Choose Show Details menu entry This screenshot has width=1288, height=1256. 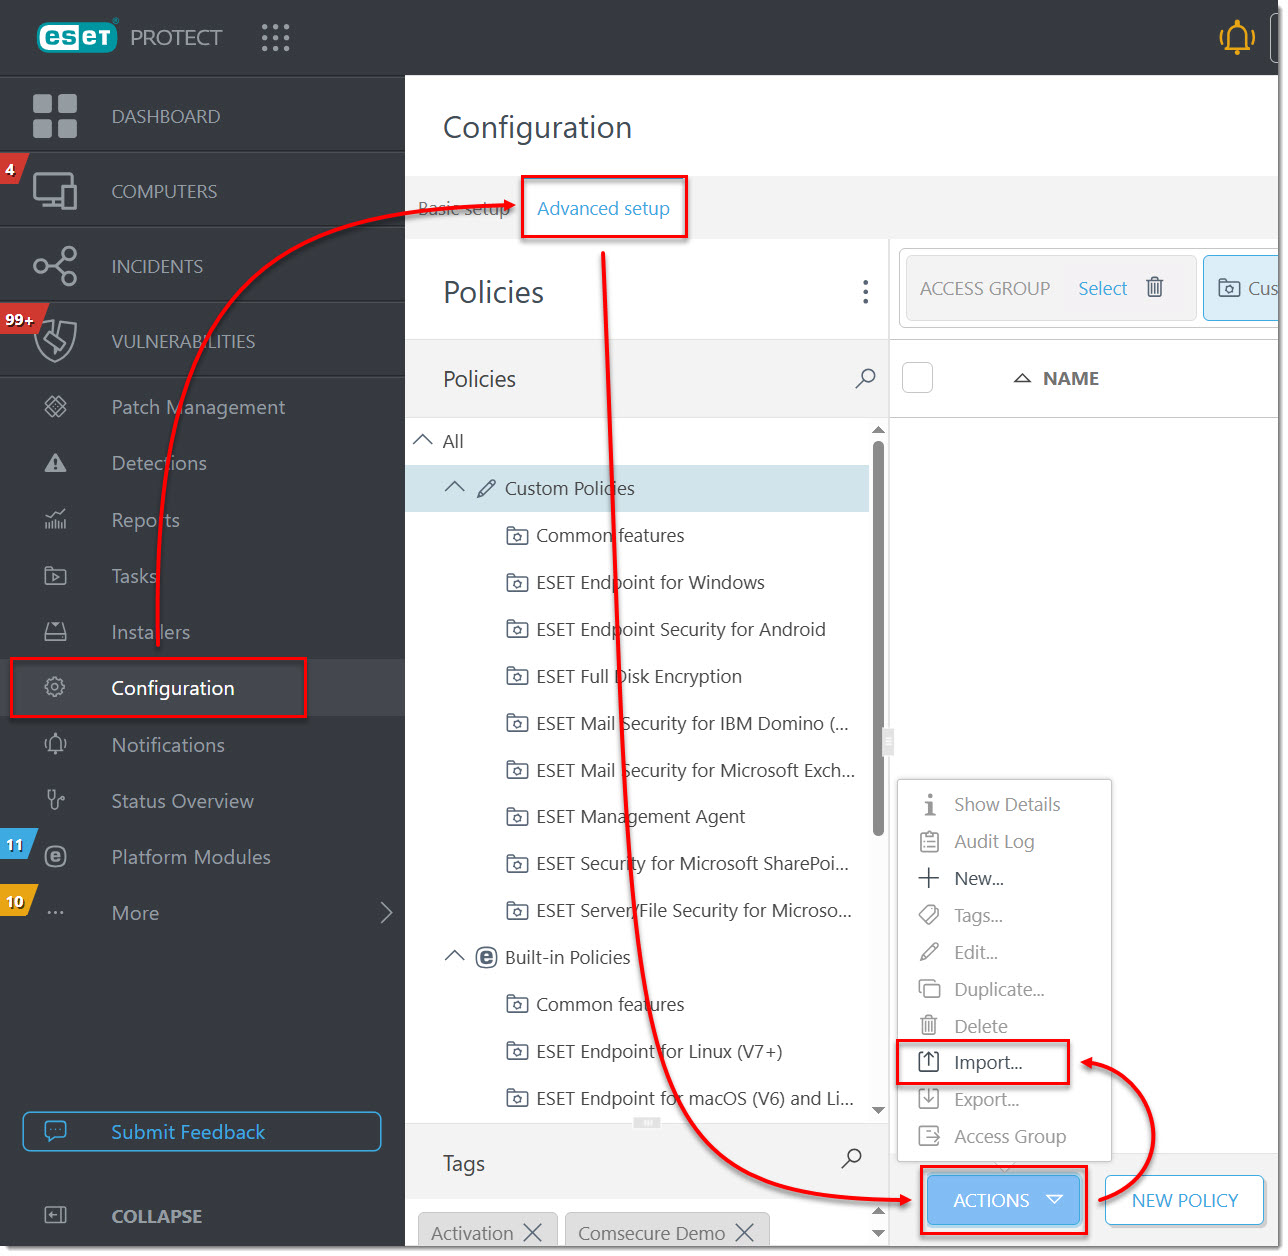(x=1004, y=804)
